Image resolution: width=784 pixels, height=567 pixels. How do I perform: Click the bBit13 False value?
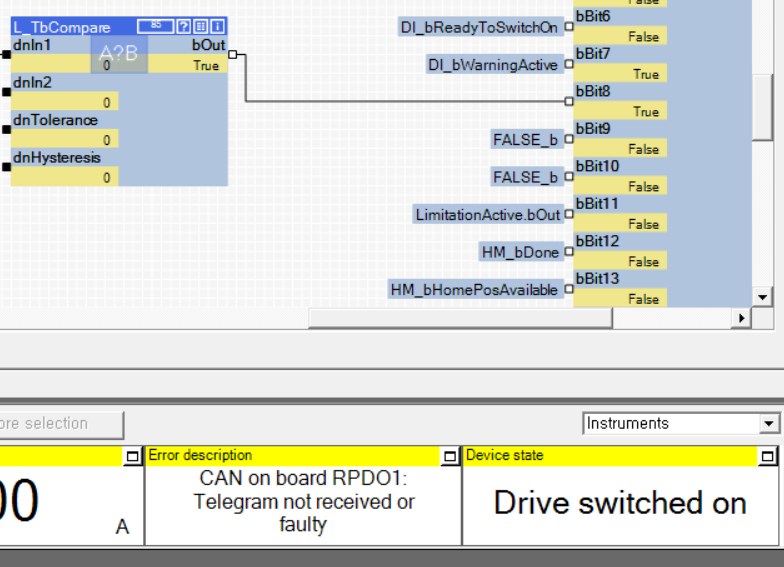point(620,298)
